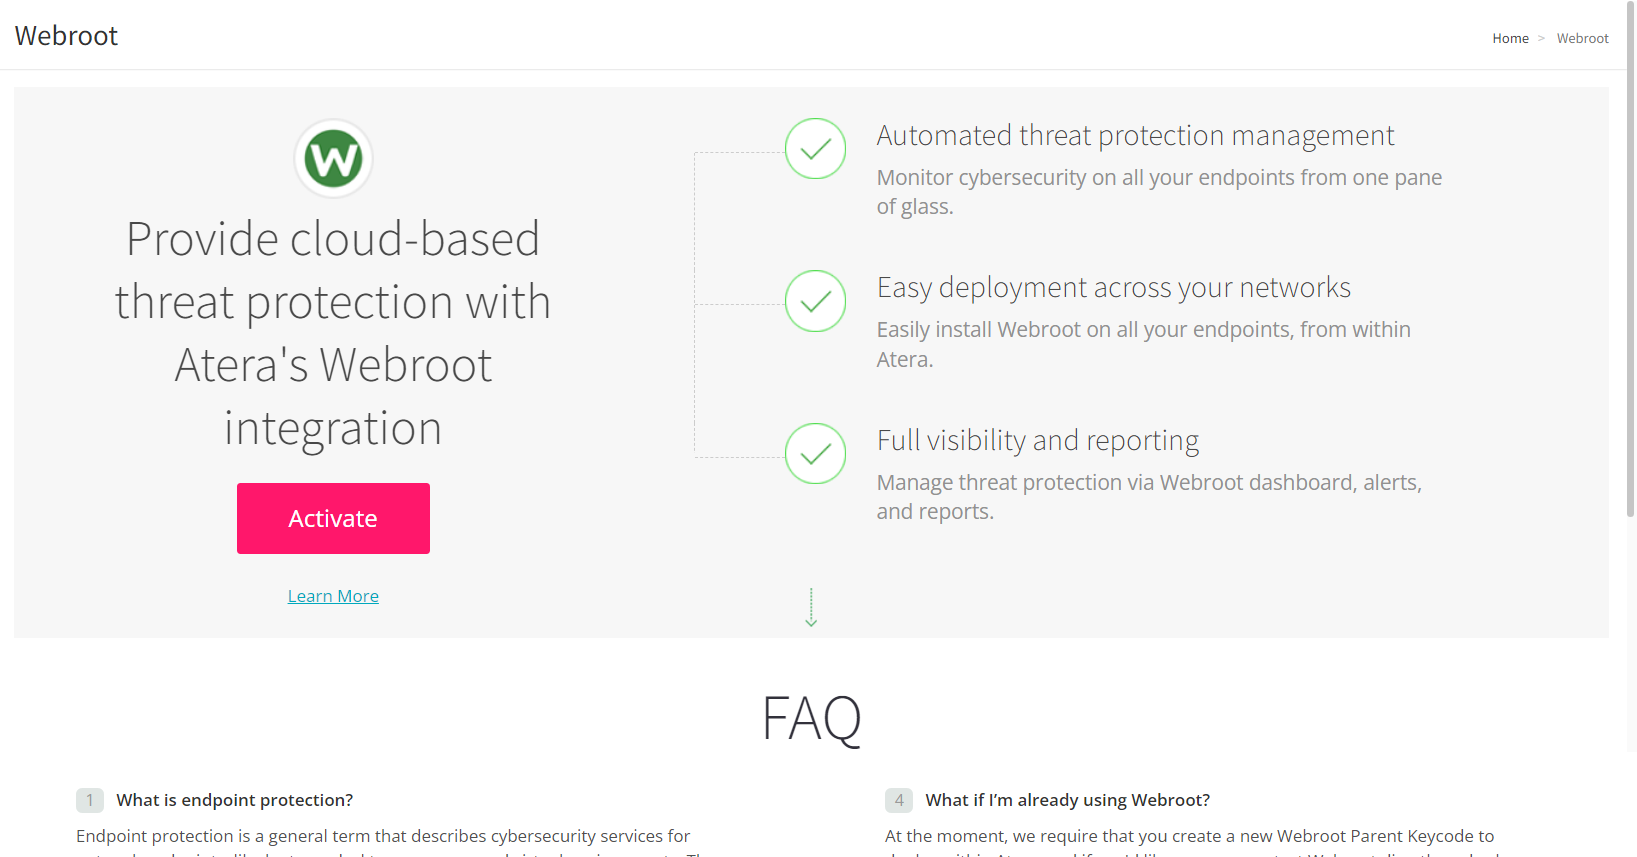The image size is (1637, 857).
Task: Click the checkmark beside Full visibility and reporting
Action: tap(815, 453)
